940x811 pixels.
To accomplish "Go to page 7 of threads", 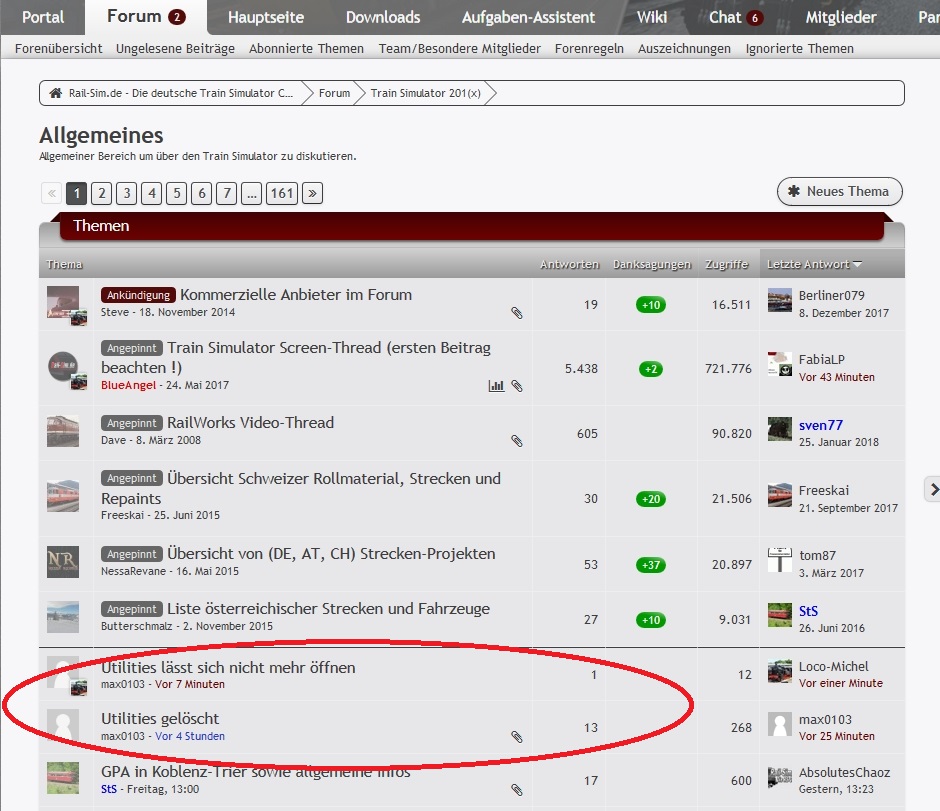I will [x=227, y=193].
